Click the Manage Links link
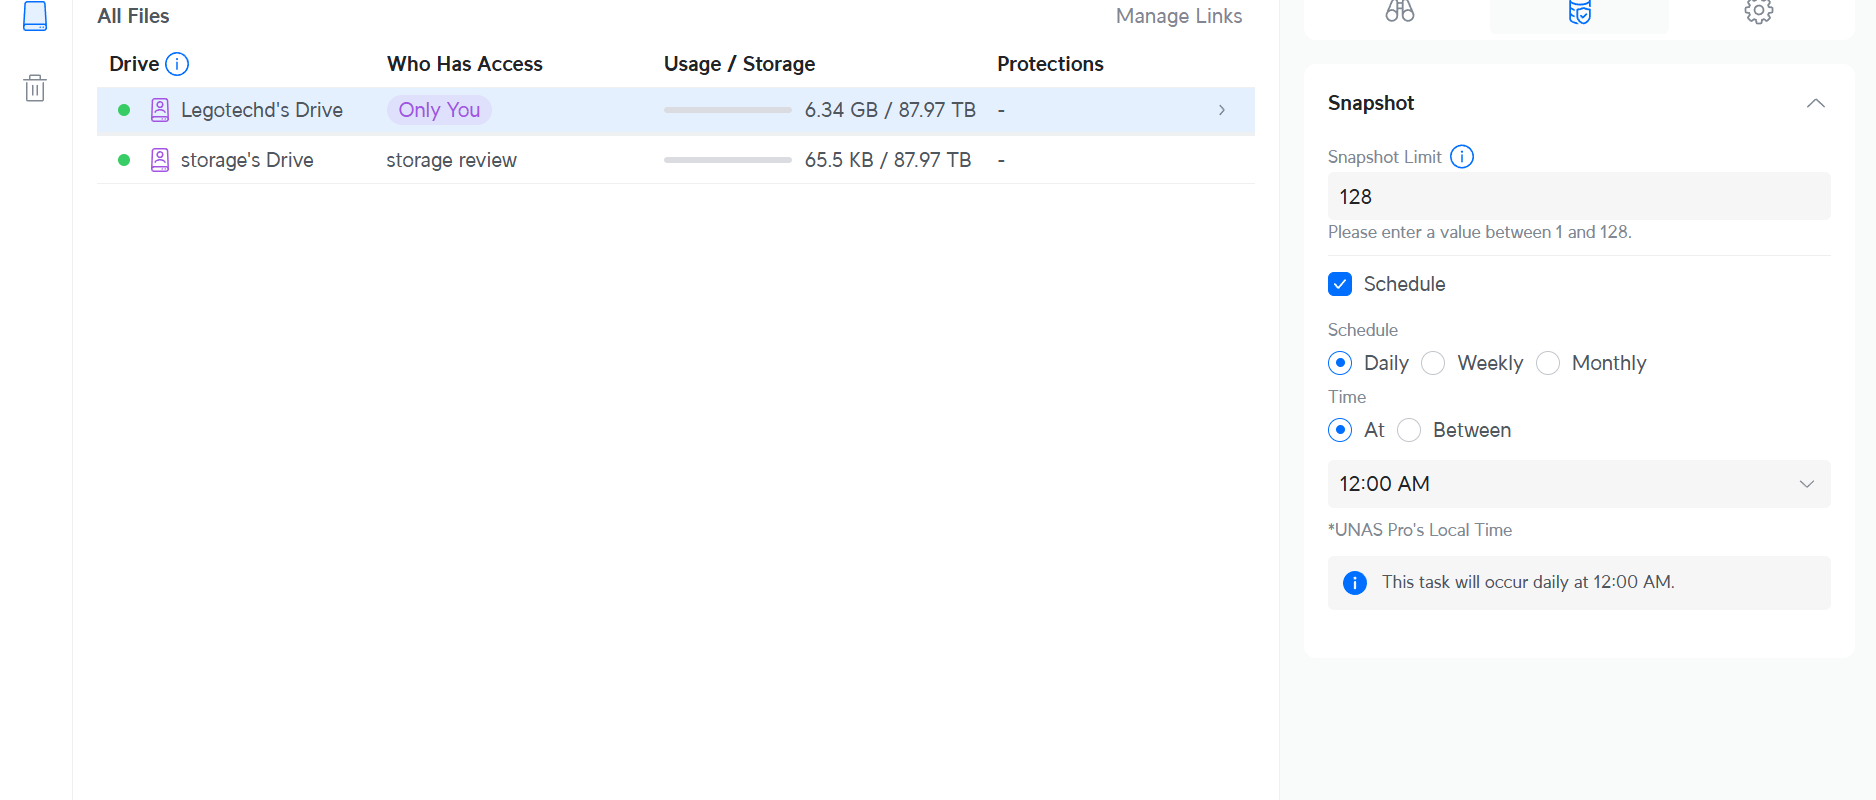Screen dimensions: 1876x800 click(x=1179, y=16)
